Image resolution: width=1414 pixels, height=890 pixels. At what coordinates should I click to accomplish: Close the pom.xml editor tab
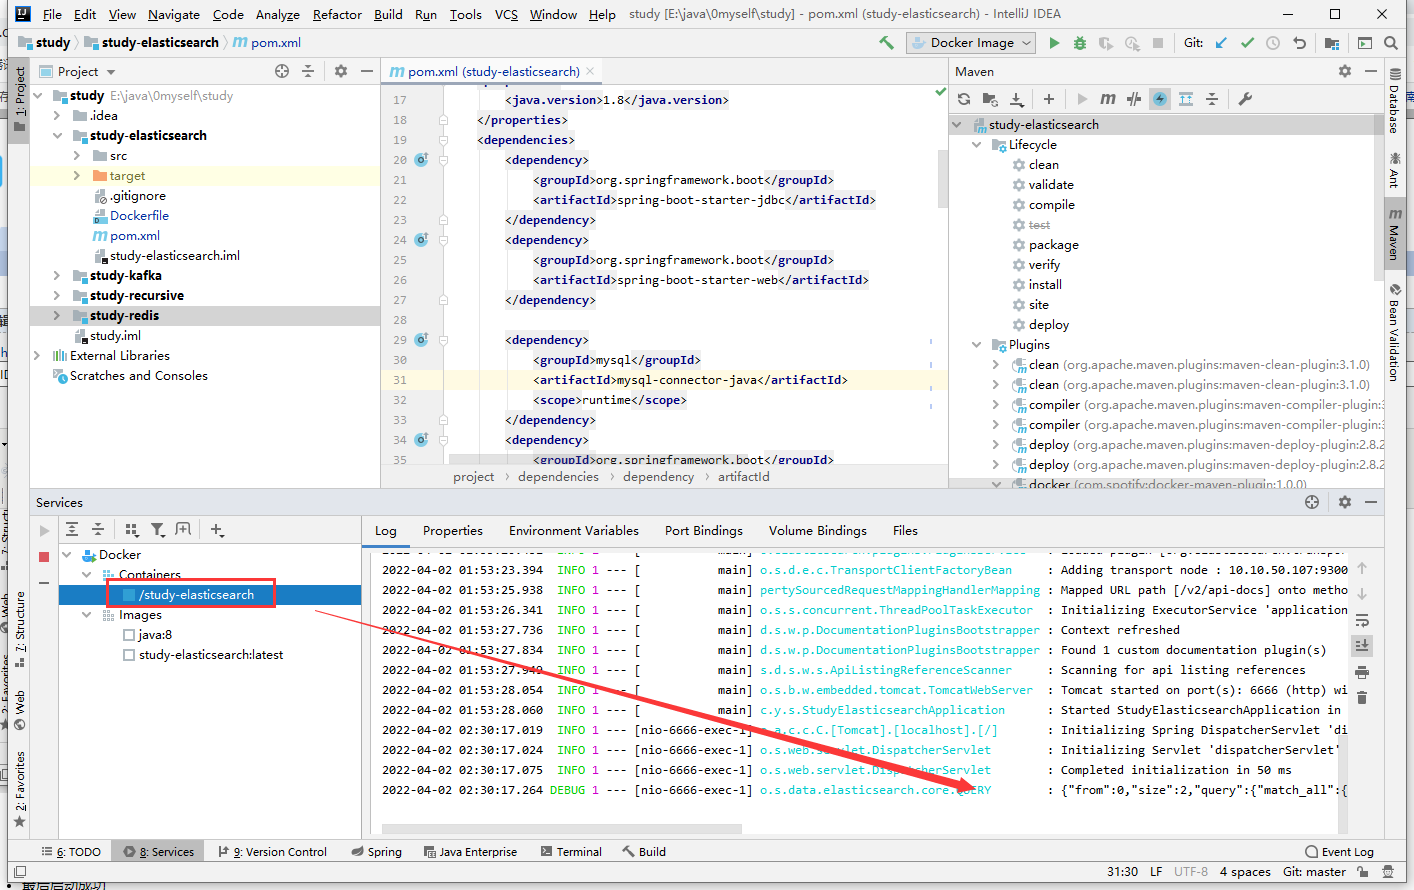click(590, 71)
